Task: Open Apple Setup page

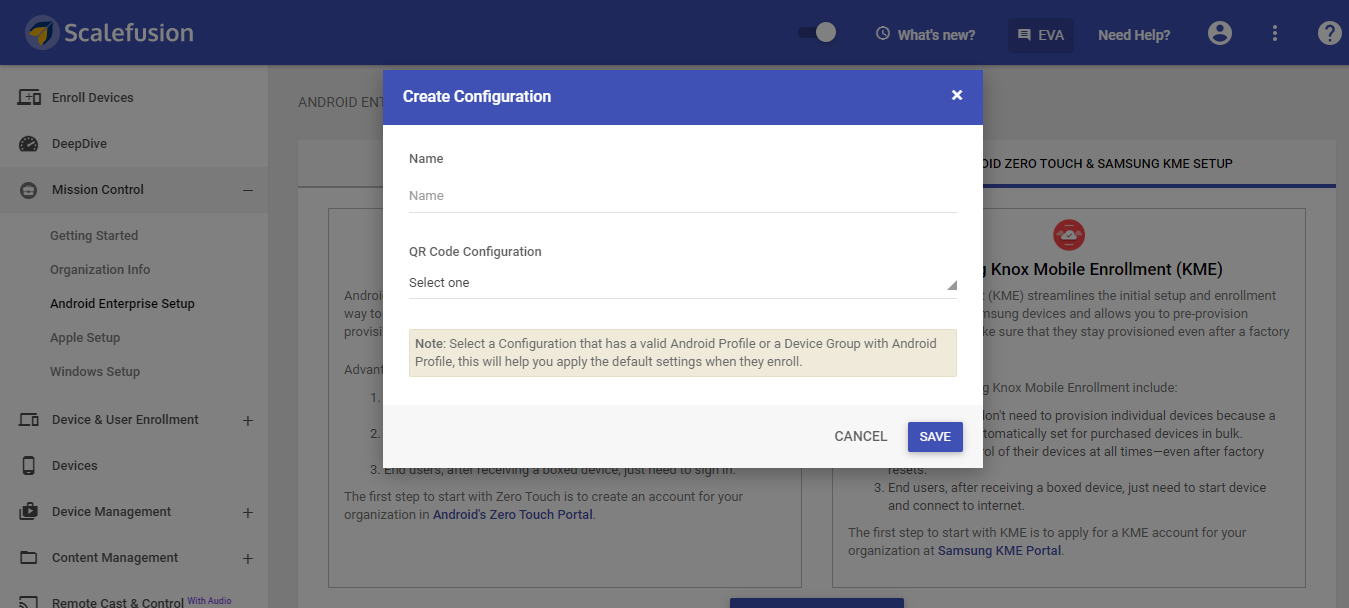Action: (x=85, y=338)
